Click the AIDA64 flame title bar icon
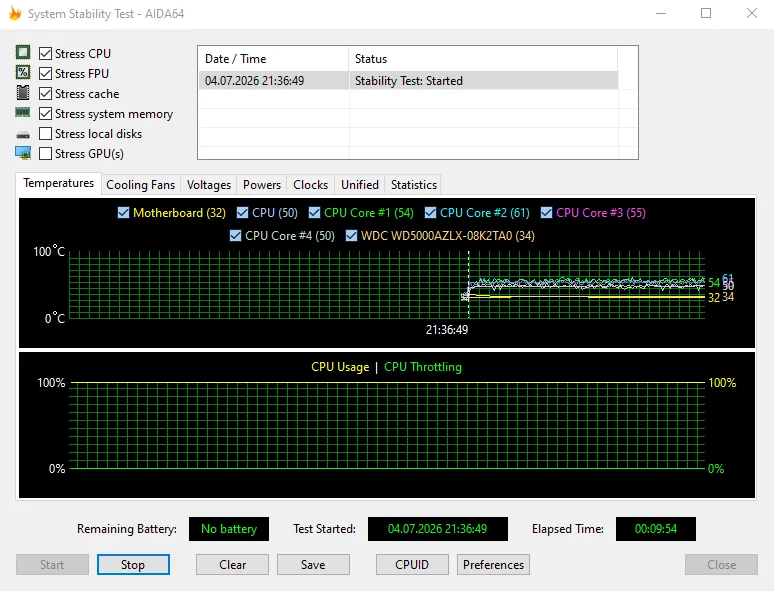774x591 pixels. [15, 13]
